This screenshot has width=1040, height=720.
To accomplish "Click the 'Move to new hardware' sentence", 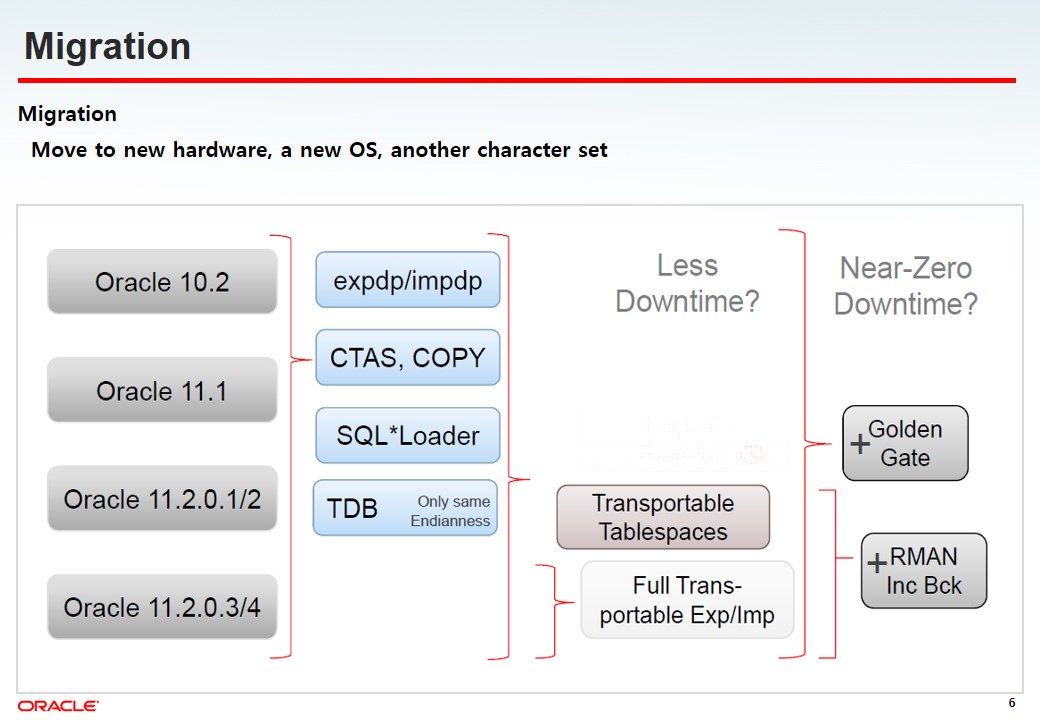I will 319,150.
